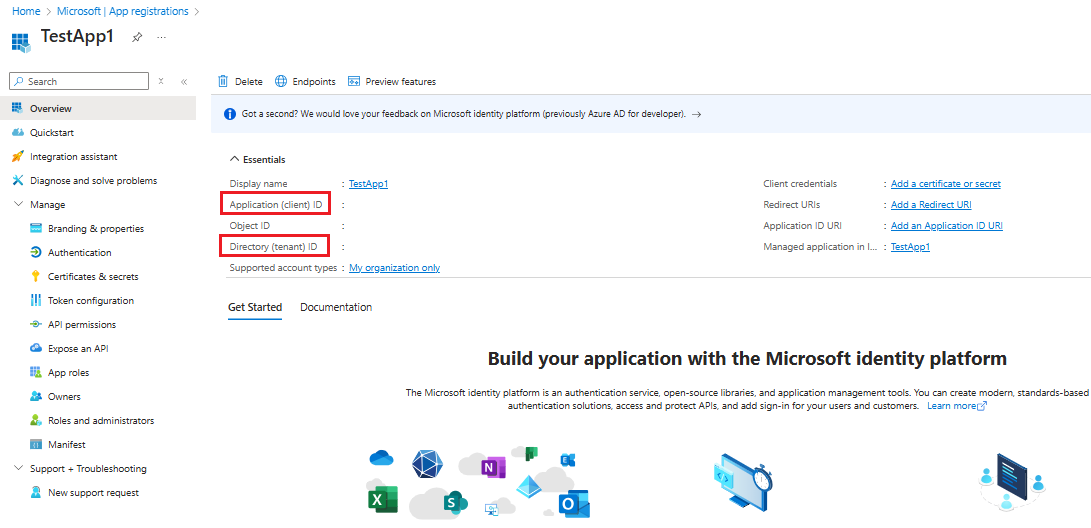
Task: Click in the sidebar Search field
Action: (79, 81)
